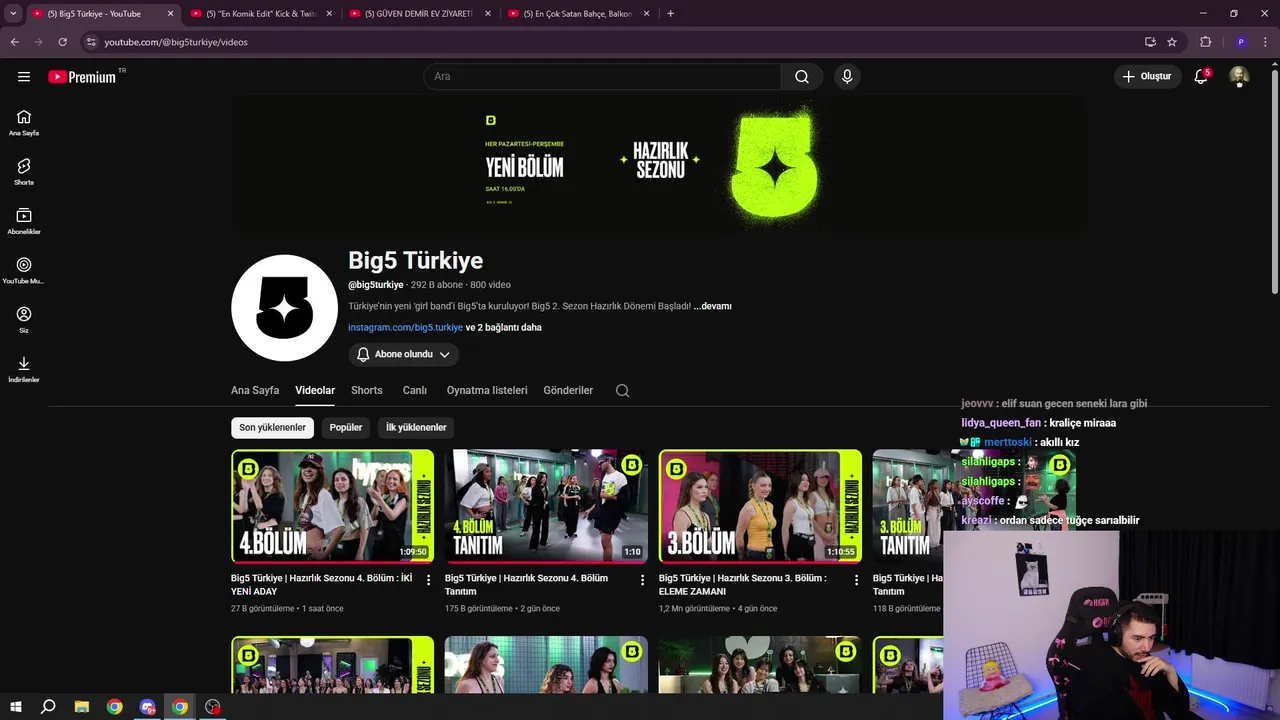Image resolution: width=1280 pixels, height=720 pixels.
Task: Open the Gönderiler tab
Action: [568, 390]
